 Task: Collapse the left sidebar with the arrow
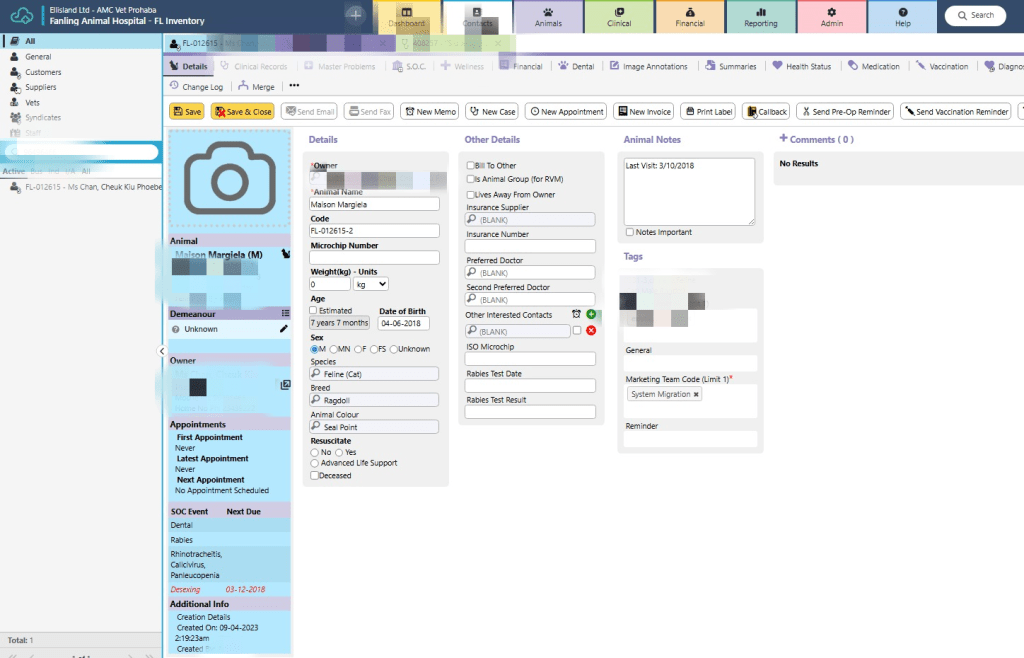point(162,351)
